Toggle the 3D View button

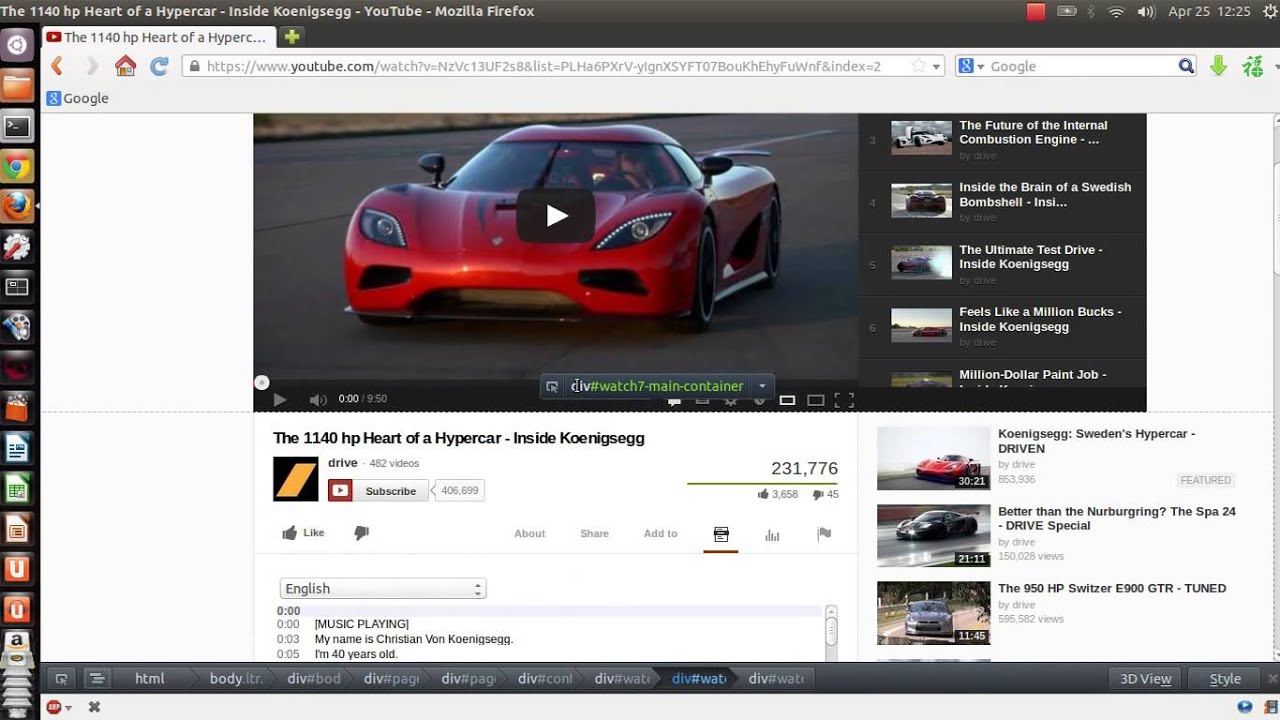[x=1145, y=679]
